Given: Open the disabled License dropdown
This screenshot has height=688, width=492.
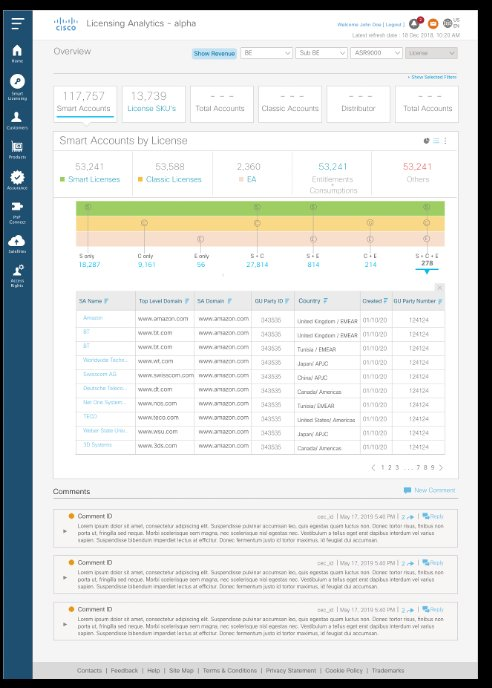Looking at the screenshot, I should [x=431, y=53].
